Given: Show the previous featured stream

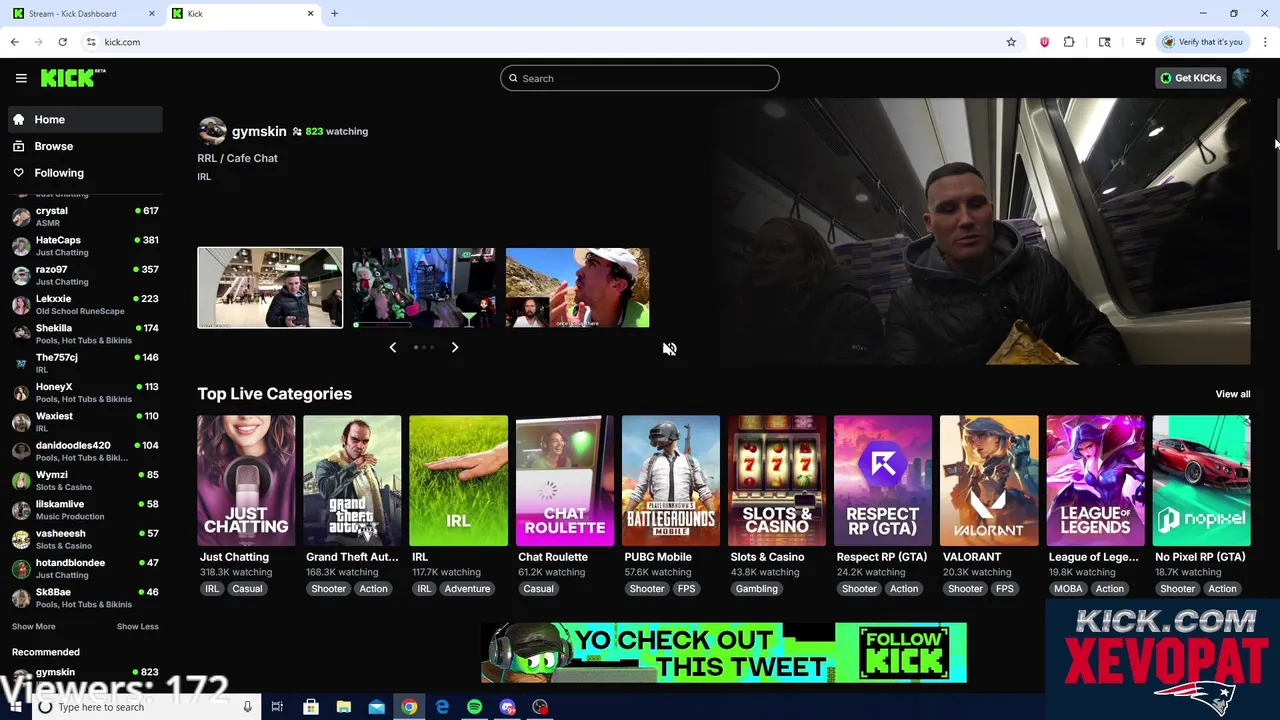Looking at the screenshot, I should [392, 347].
